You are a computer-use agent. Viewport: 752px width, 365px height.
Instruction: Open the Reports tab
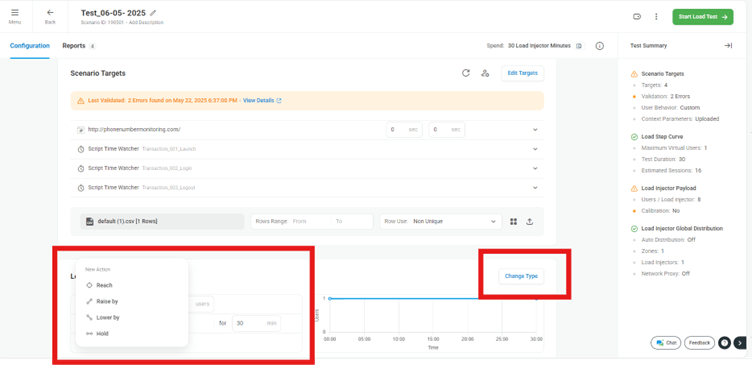(74, 46)
